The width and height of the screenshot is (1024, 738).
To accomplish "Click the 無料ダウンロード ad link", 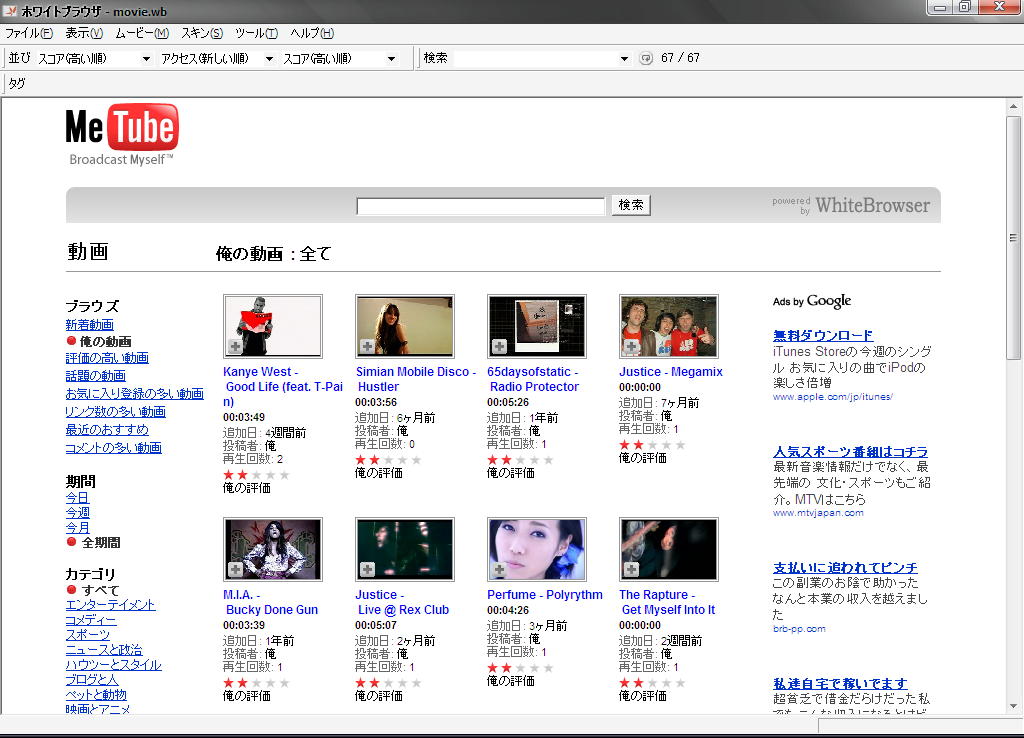I will pos(823,336).
